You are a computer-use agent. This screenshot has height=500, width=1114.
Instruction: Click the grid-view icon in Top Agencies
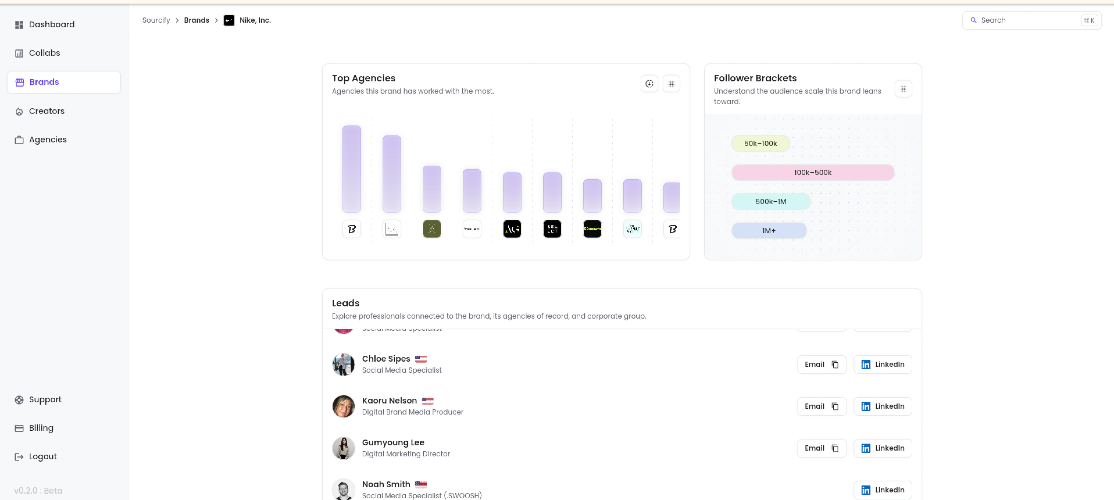click(x=671, y=84)
